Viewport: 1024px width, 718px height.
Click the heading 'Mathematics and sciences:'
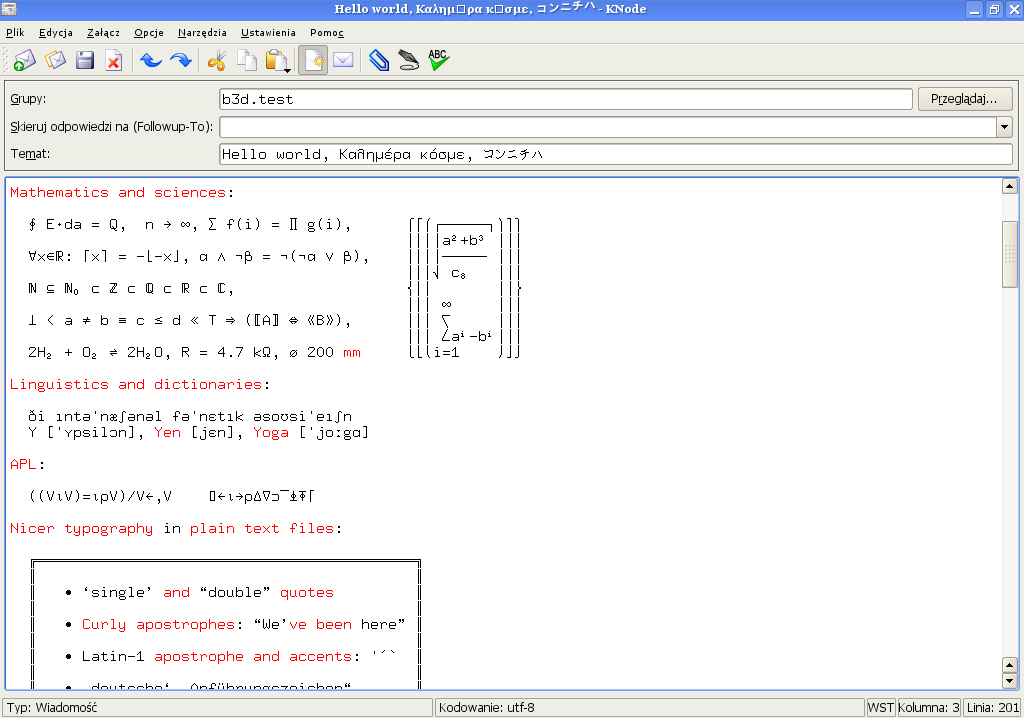(x=122, y=193)
